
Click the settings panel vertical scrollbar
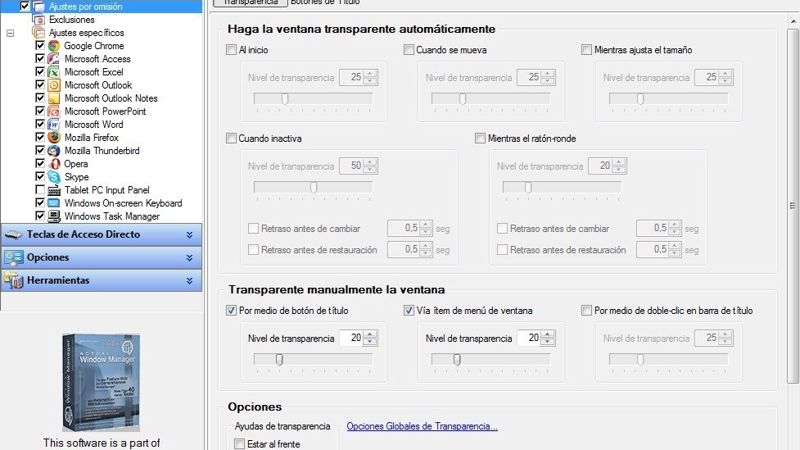click(x=792, y=206)
